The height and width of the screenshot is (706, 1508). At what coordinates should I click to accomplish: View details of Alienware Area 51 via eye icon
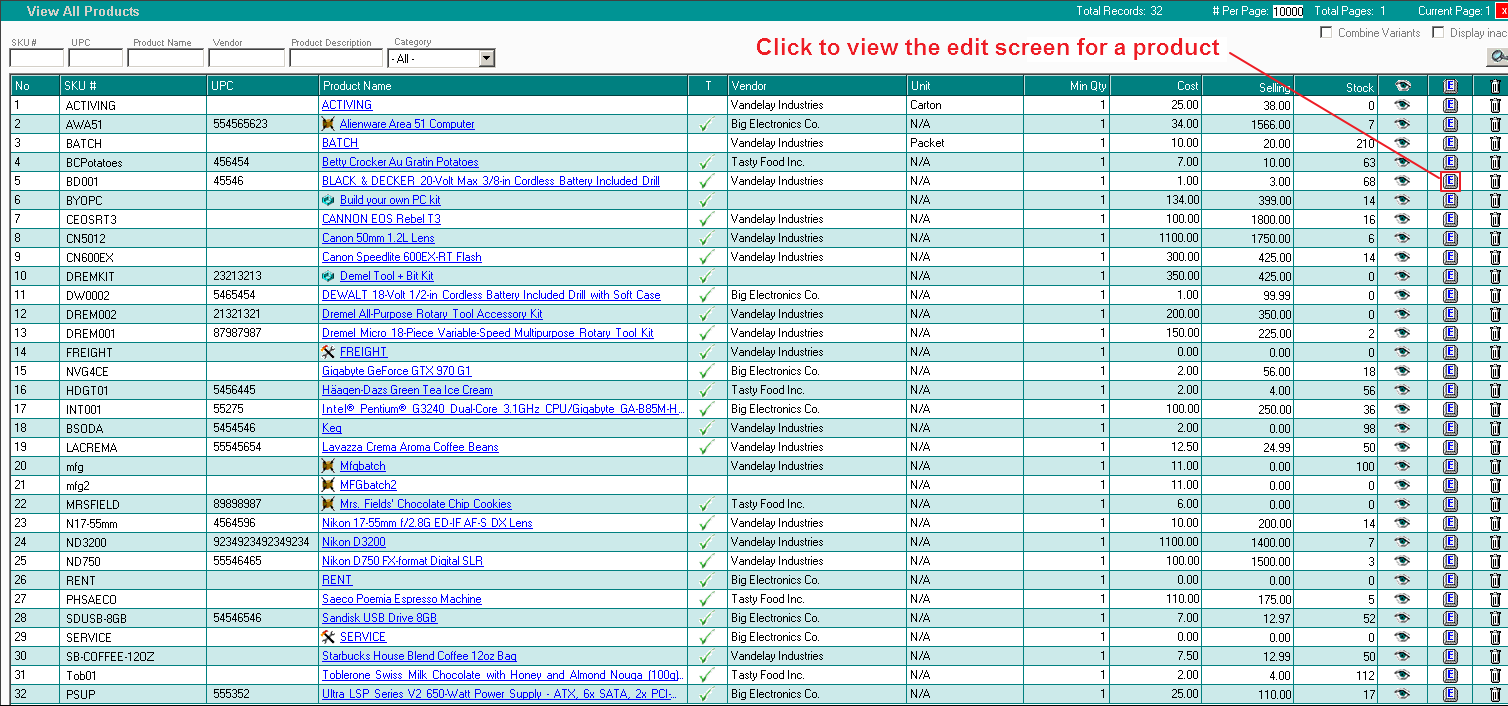(x=1402, y=124)
